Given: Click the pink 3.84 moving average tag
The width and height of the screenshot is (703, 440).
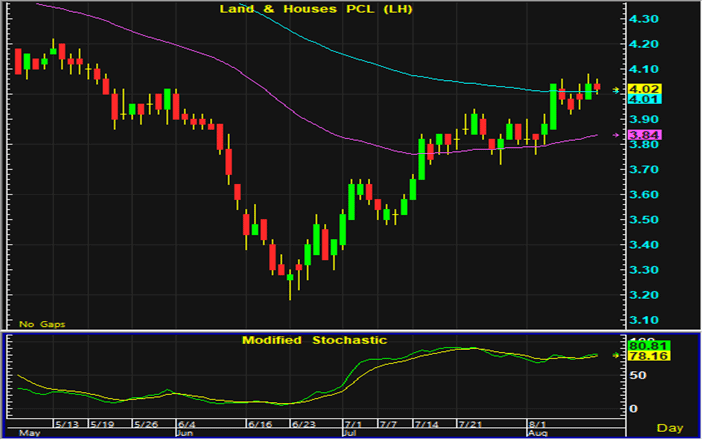Looking at the screenshot, I should [645, 135].
